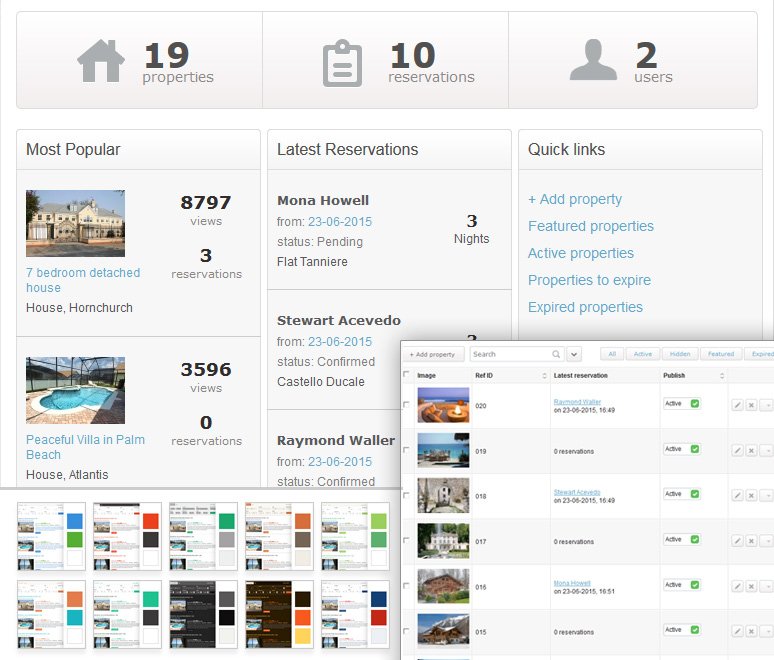Viewport: 774px width, 660px height.
Task: Select the dark gray and black theme preview
Action: click(203, 615)
